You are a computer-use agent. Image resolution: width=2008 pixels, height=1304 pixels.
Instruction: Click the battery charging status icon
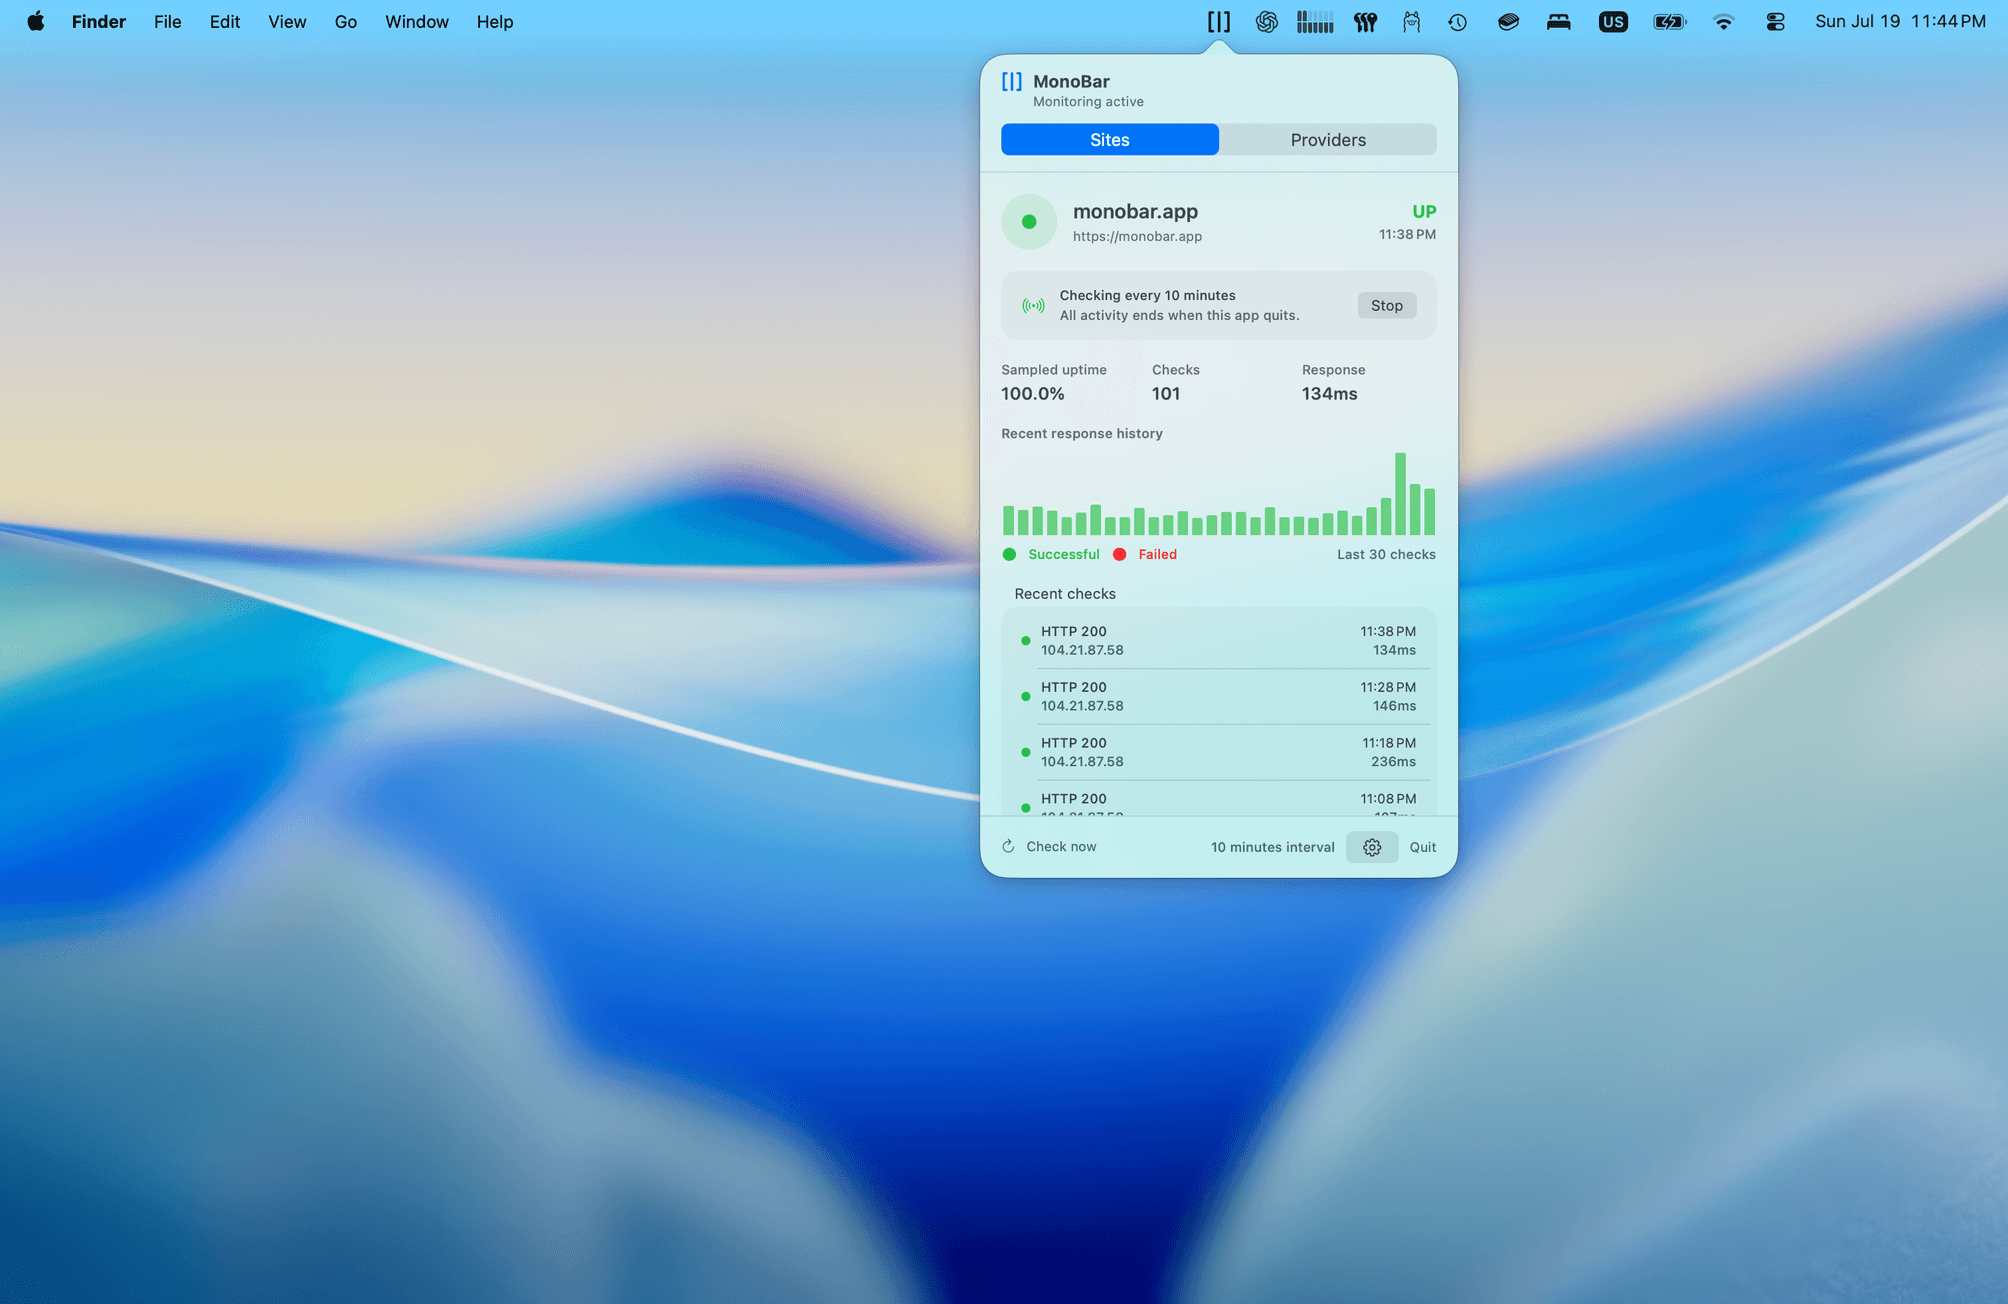coord(1669,21)
